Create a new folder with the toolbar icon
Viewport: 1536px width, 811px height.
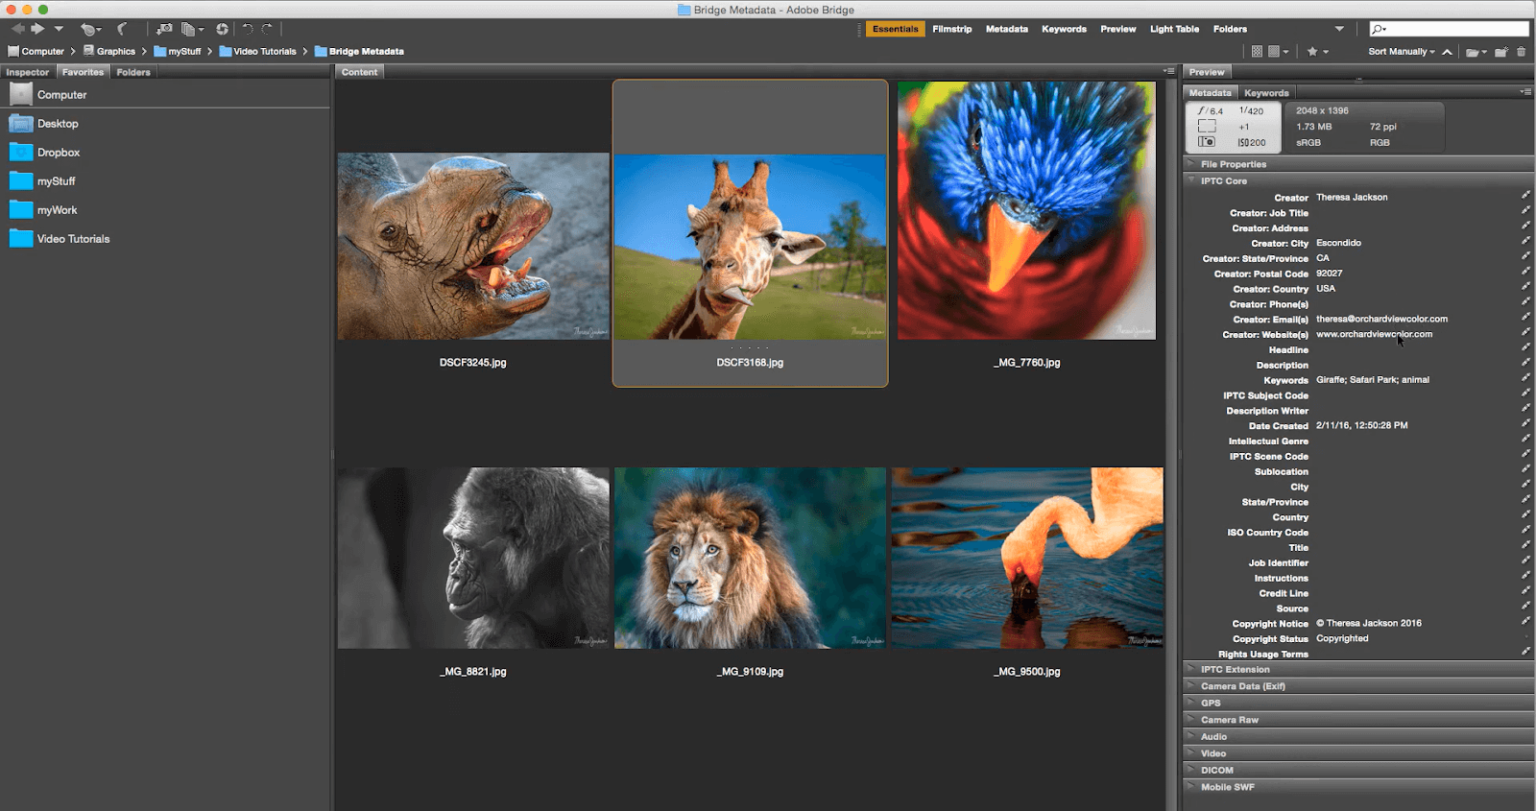[x=1501, y=52]
